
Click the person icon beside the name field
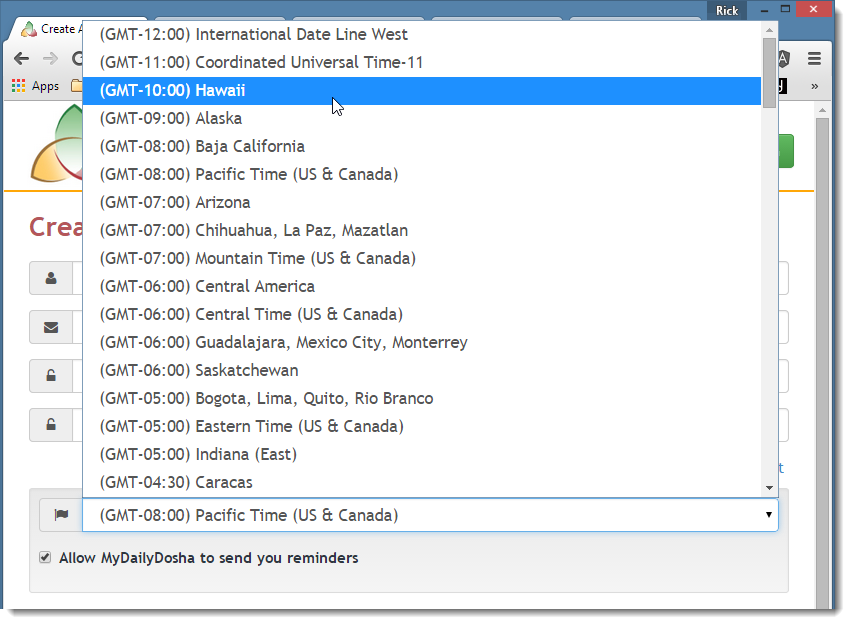pyautogui.click(x=53, y=278)
